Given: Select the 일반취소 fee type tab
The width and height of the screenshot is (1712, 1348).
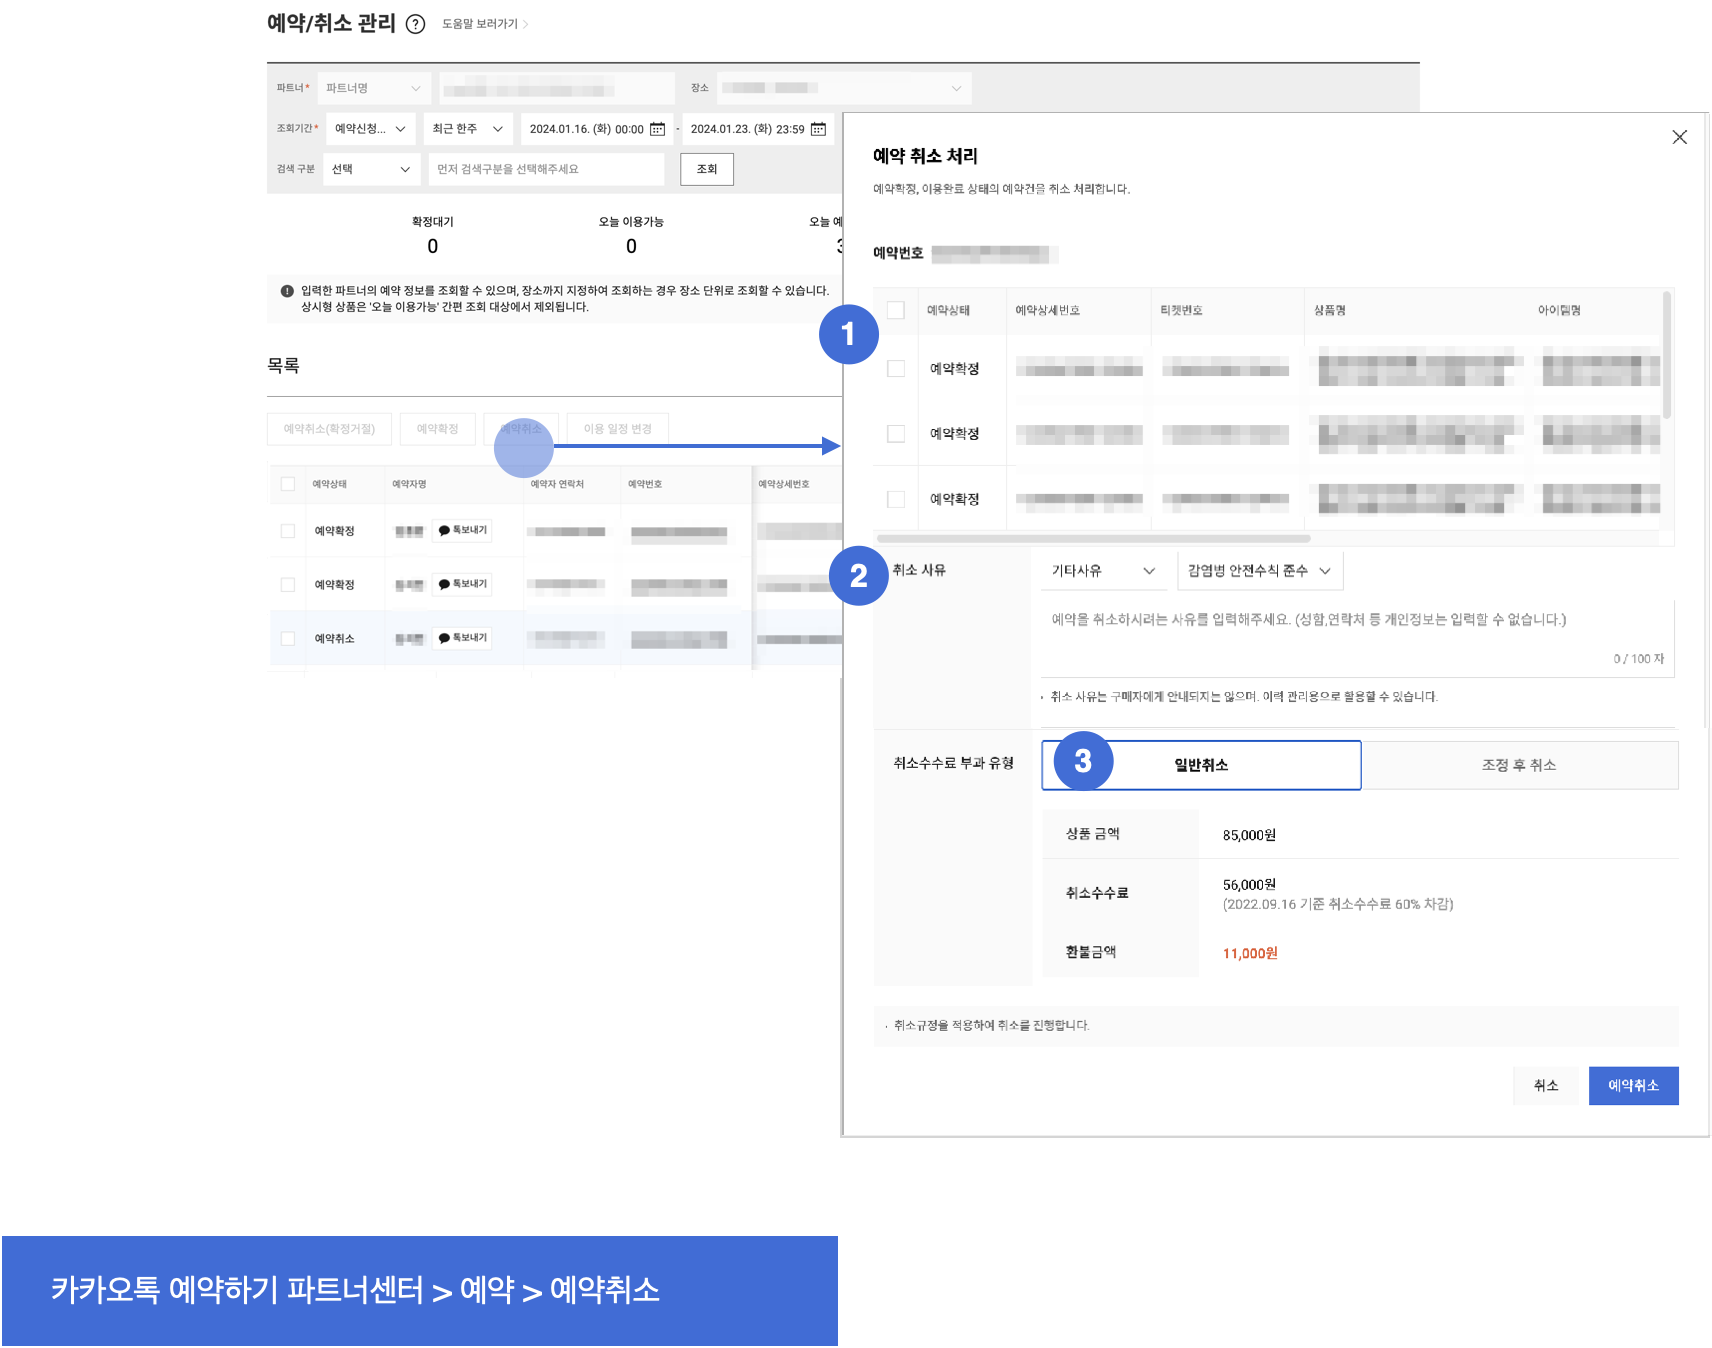Looking at the screenshot, I should pyautogui.click(x=1201, y=765).
